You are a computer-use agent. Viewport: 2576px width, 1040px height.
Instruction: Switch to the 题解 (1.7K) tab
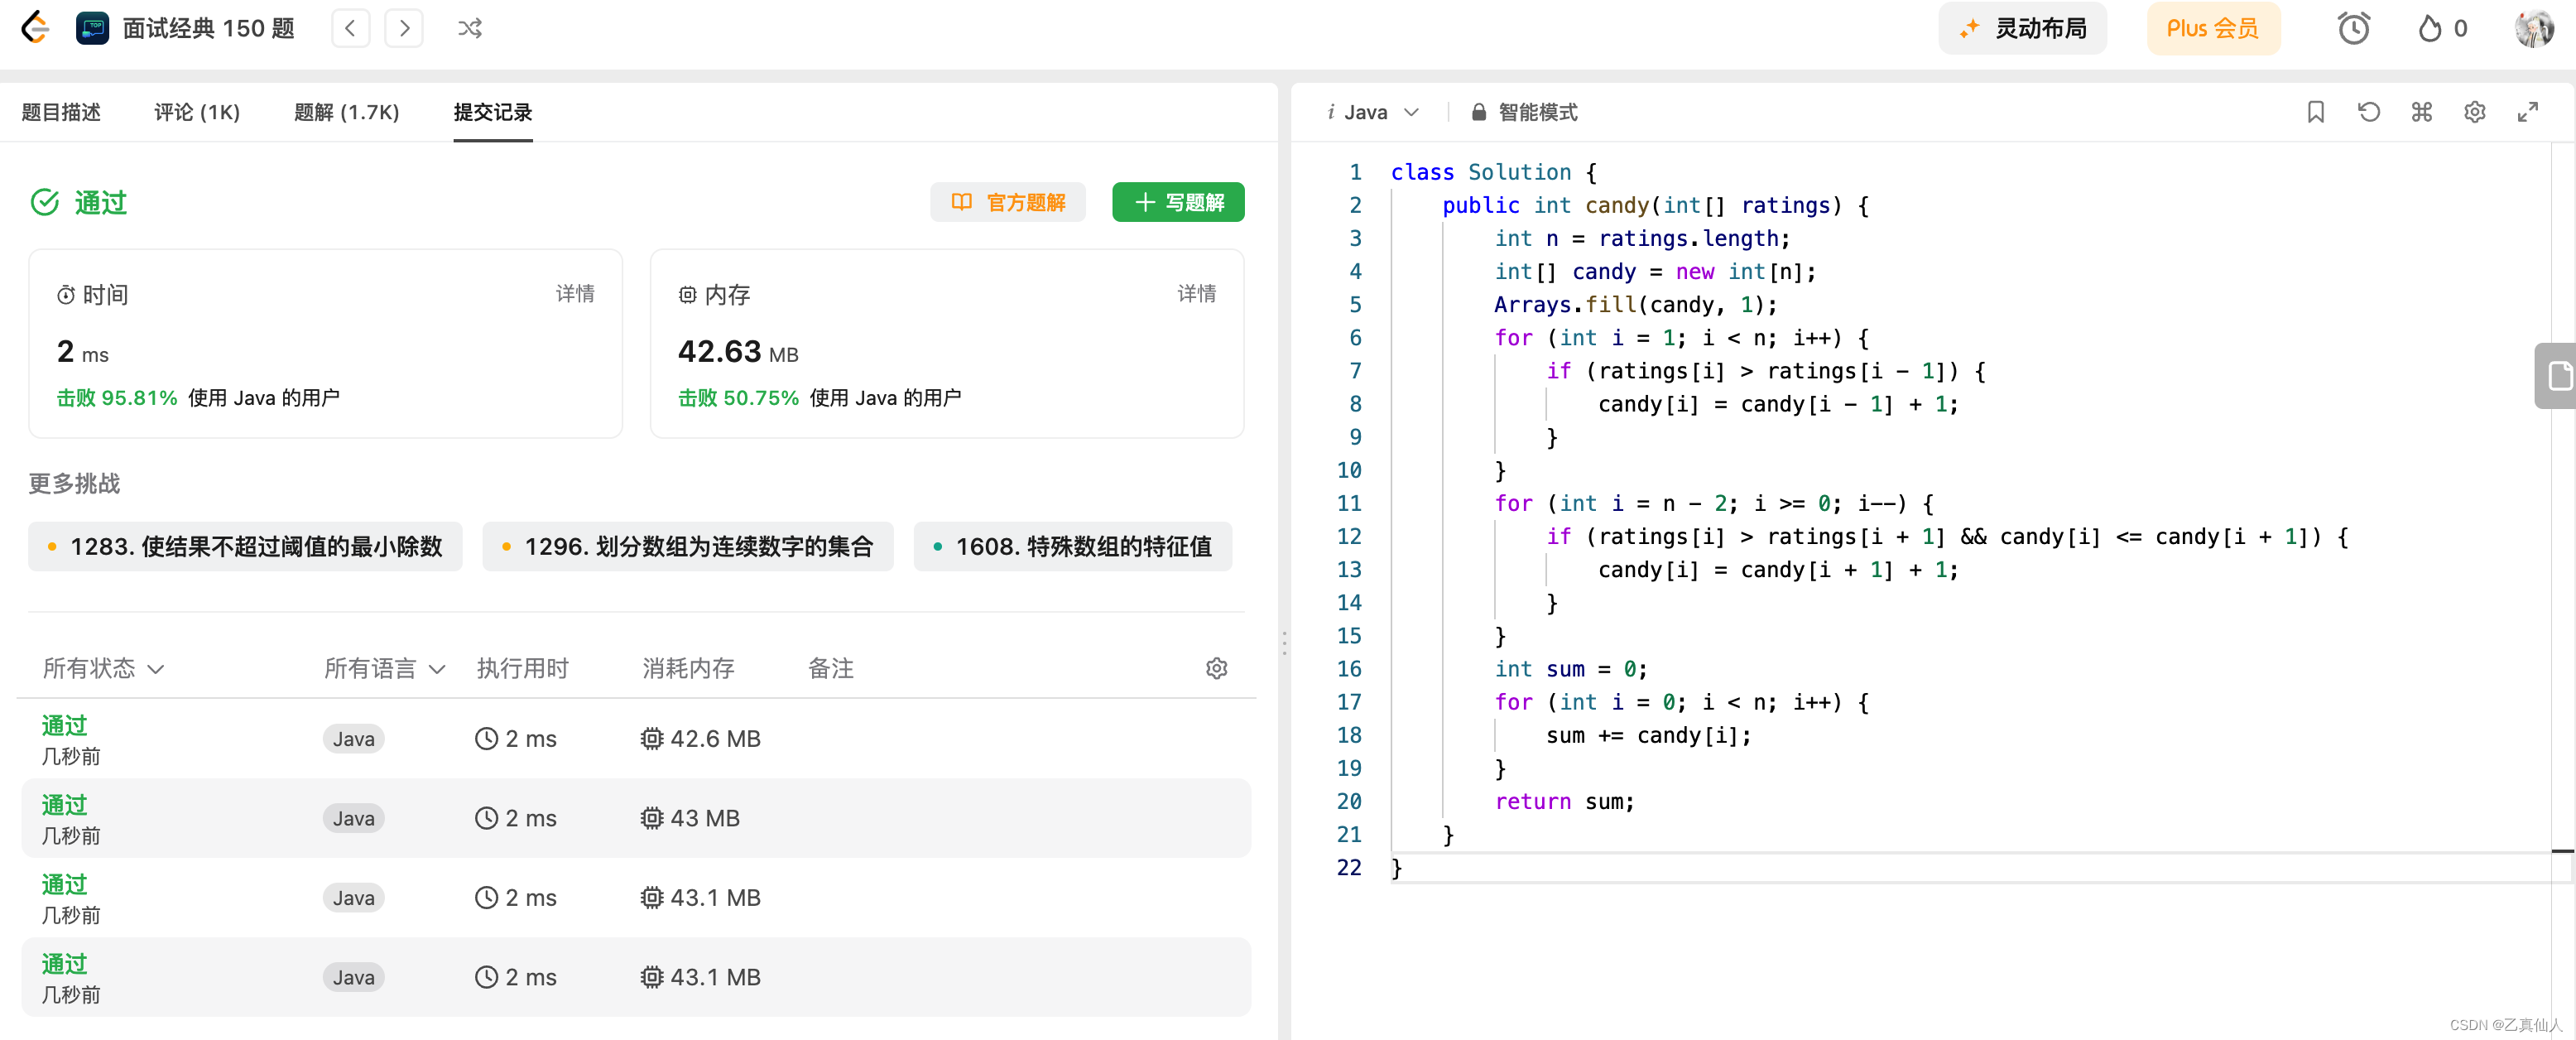pyautogui.click(x=346, y=112)
